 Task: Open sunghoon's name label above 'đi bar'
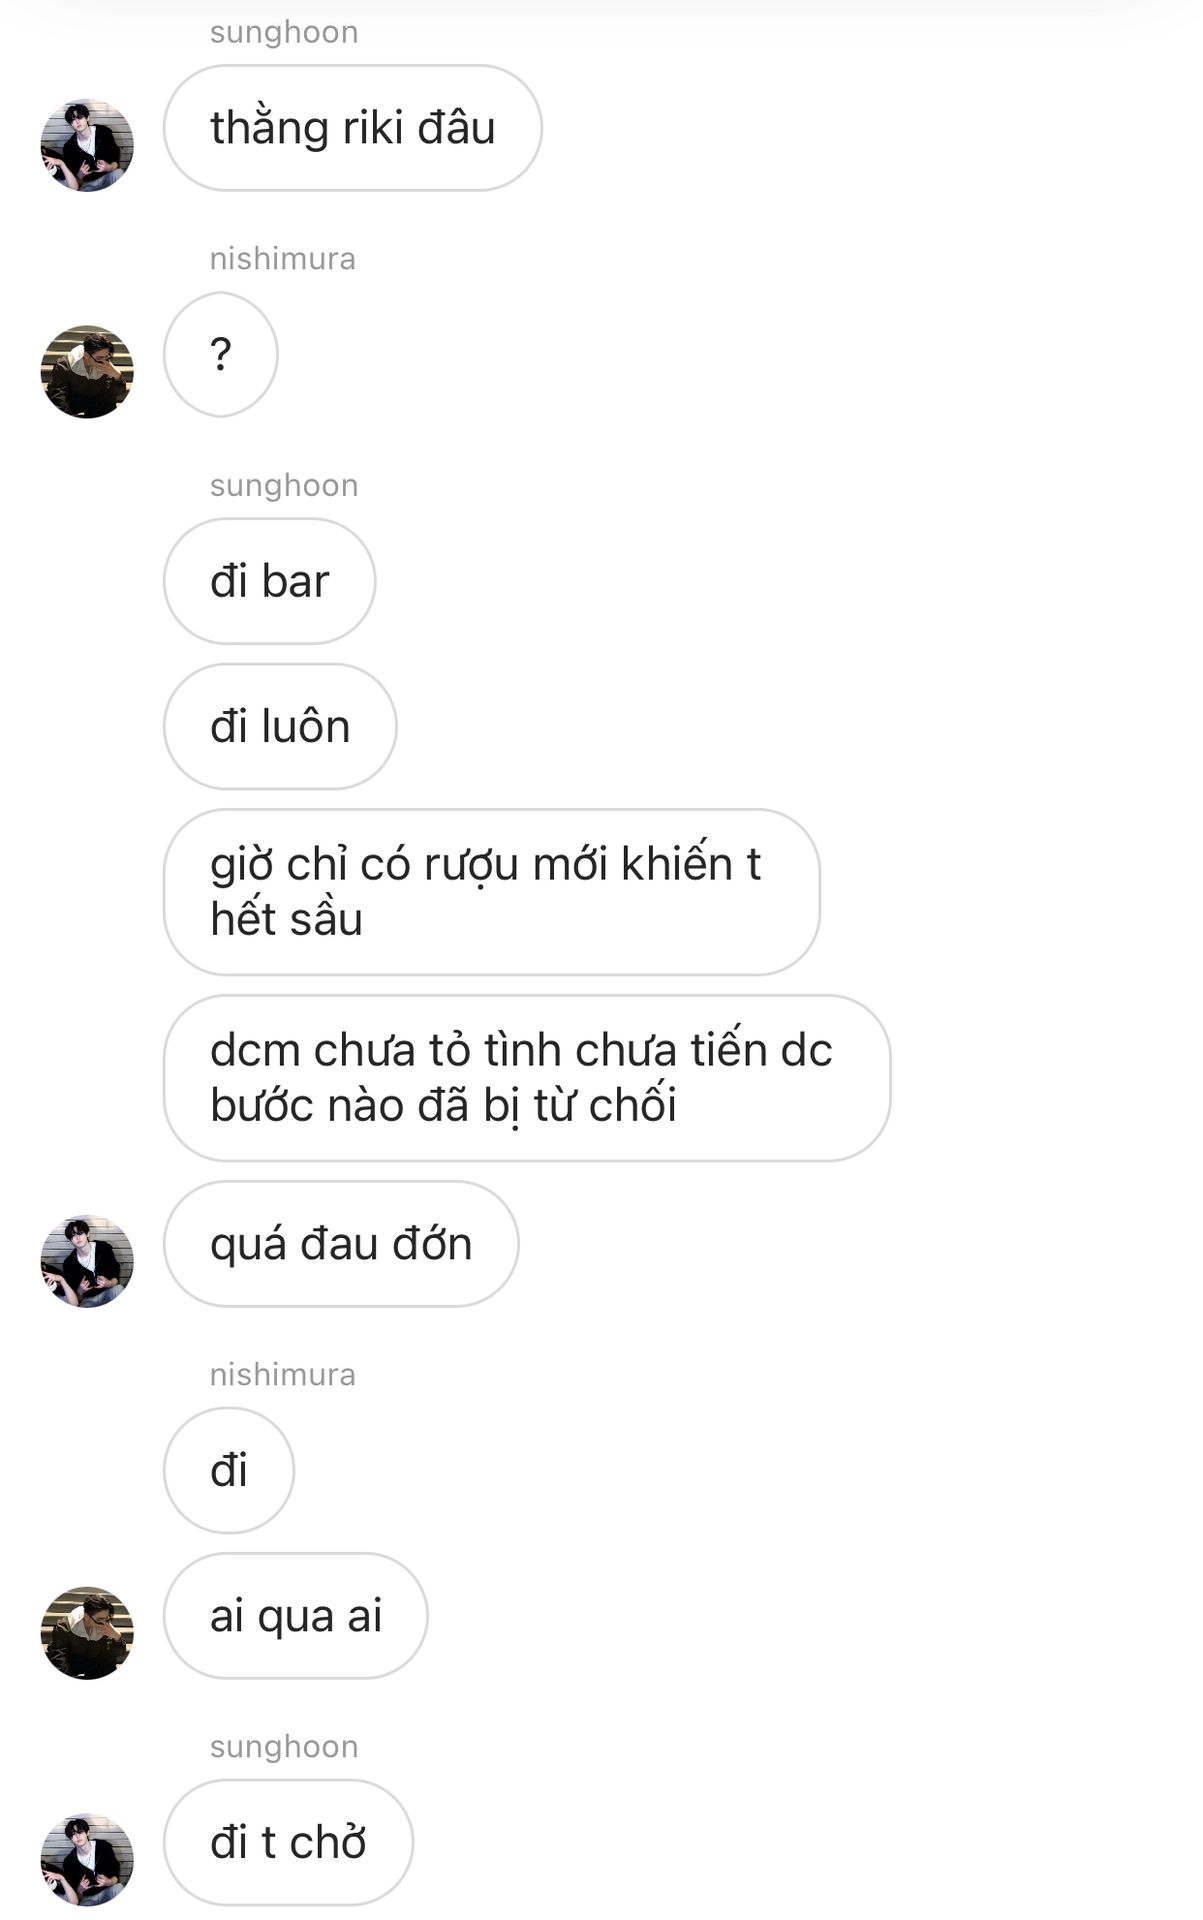click(x=284, y=485)
